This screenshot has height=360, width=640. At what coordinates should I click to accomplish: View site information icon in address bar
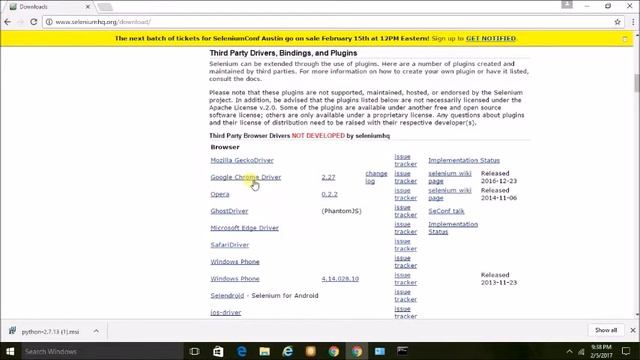pos(49,22)
